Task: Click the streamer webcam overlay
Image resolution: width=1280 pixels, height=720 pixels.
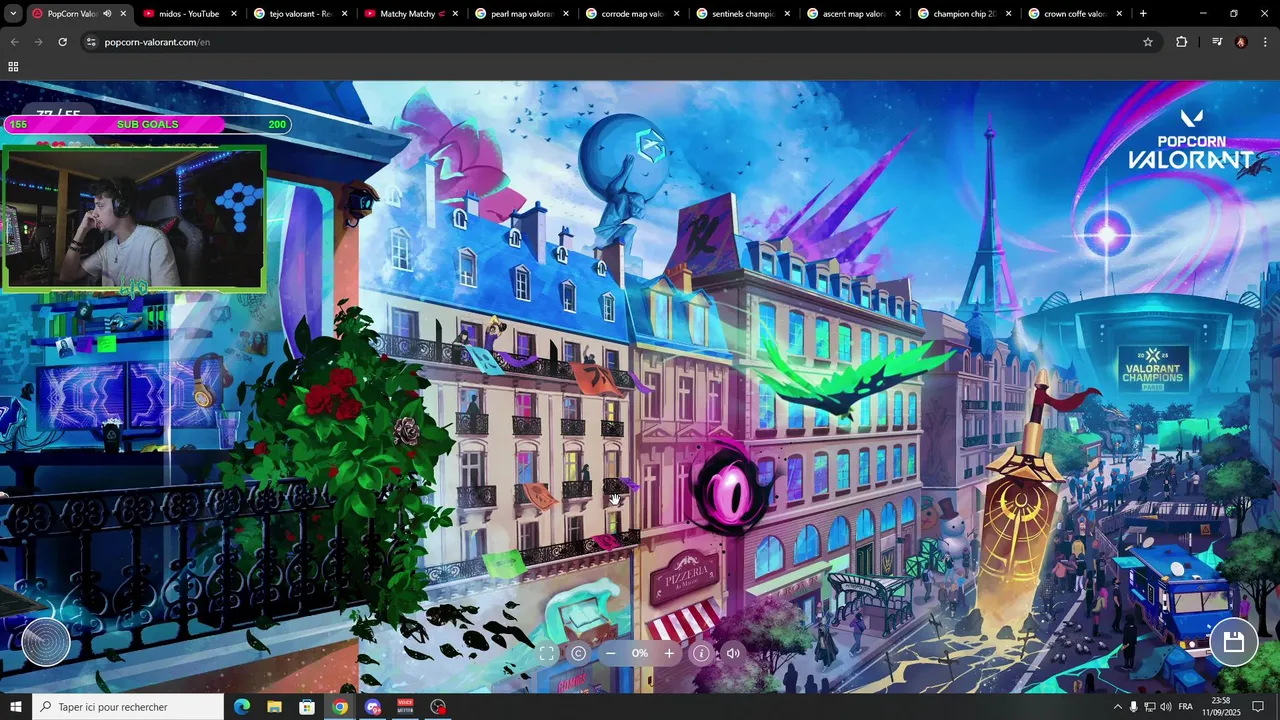Action: (x=134, y=219)
